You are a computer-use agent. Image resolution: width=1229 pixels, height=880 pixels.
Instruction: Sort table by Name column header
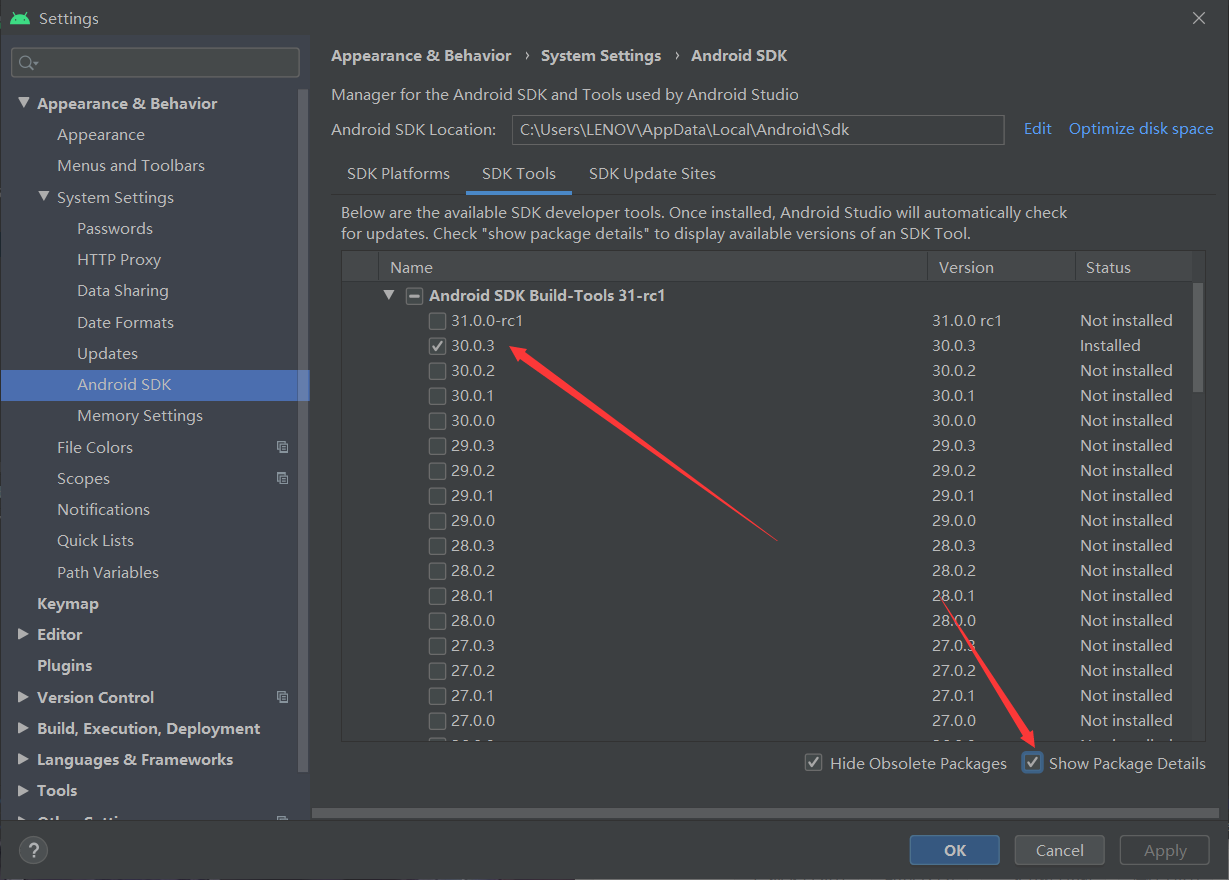[653, 267]
